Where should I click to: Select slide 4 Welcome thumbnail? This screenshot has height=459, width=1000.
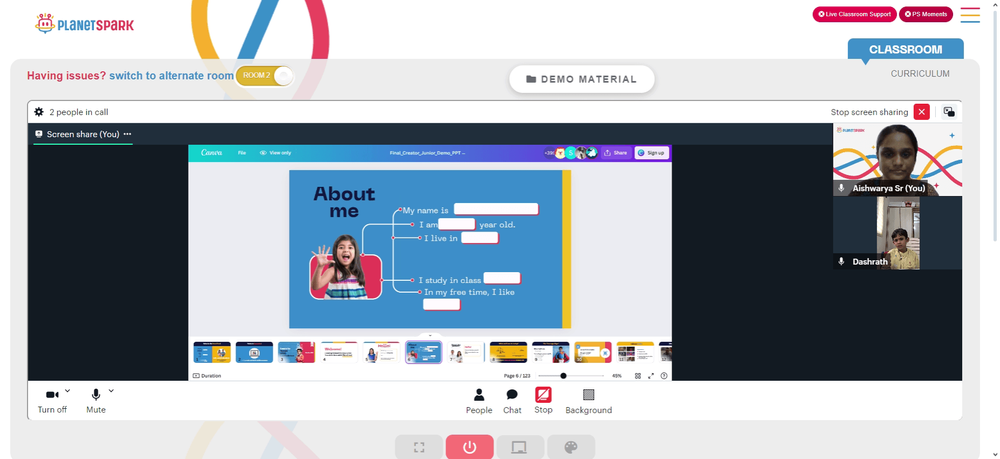coord(339,352)
